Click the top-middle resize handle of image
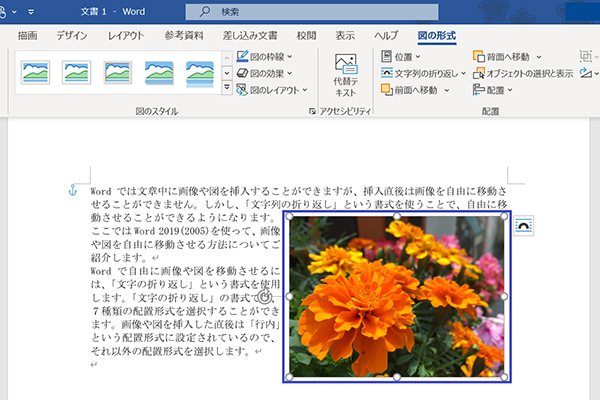 click(397, 217)
